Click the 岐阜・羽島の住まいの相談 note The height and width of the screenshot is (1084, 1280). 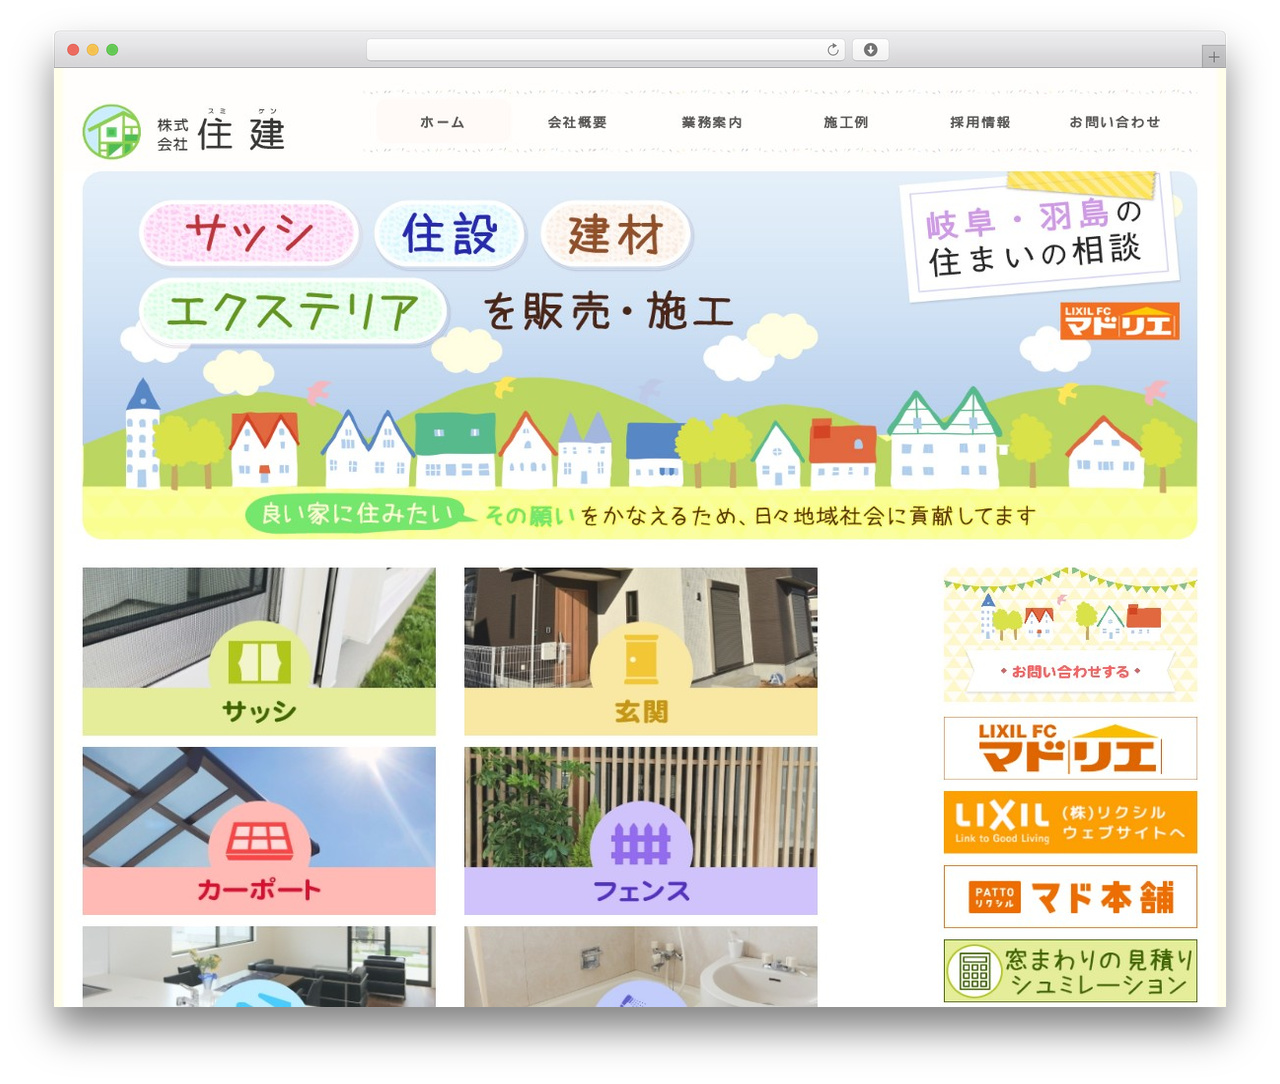1040,238
